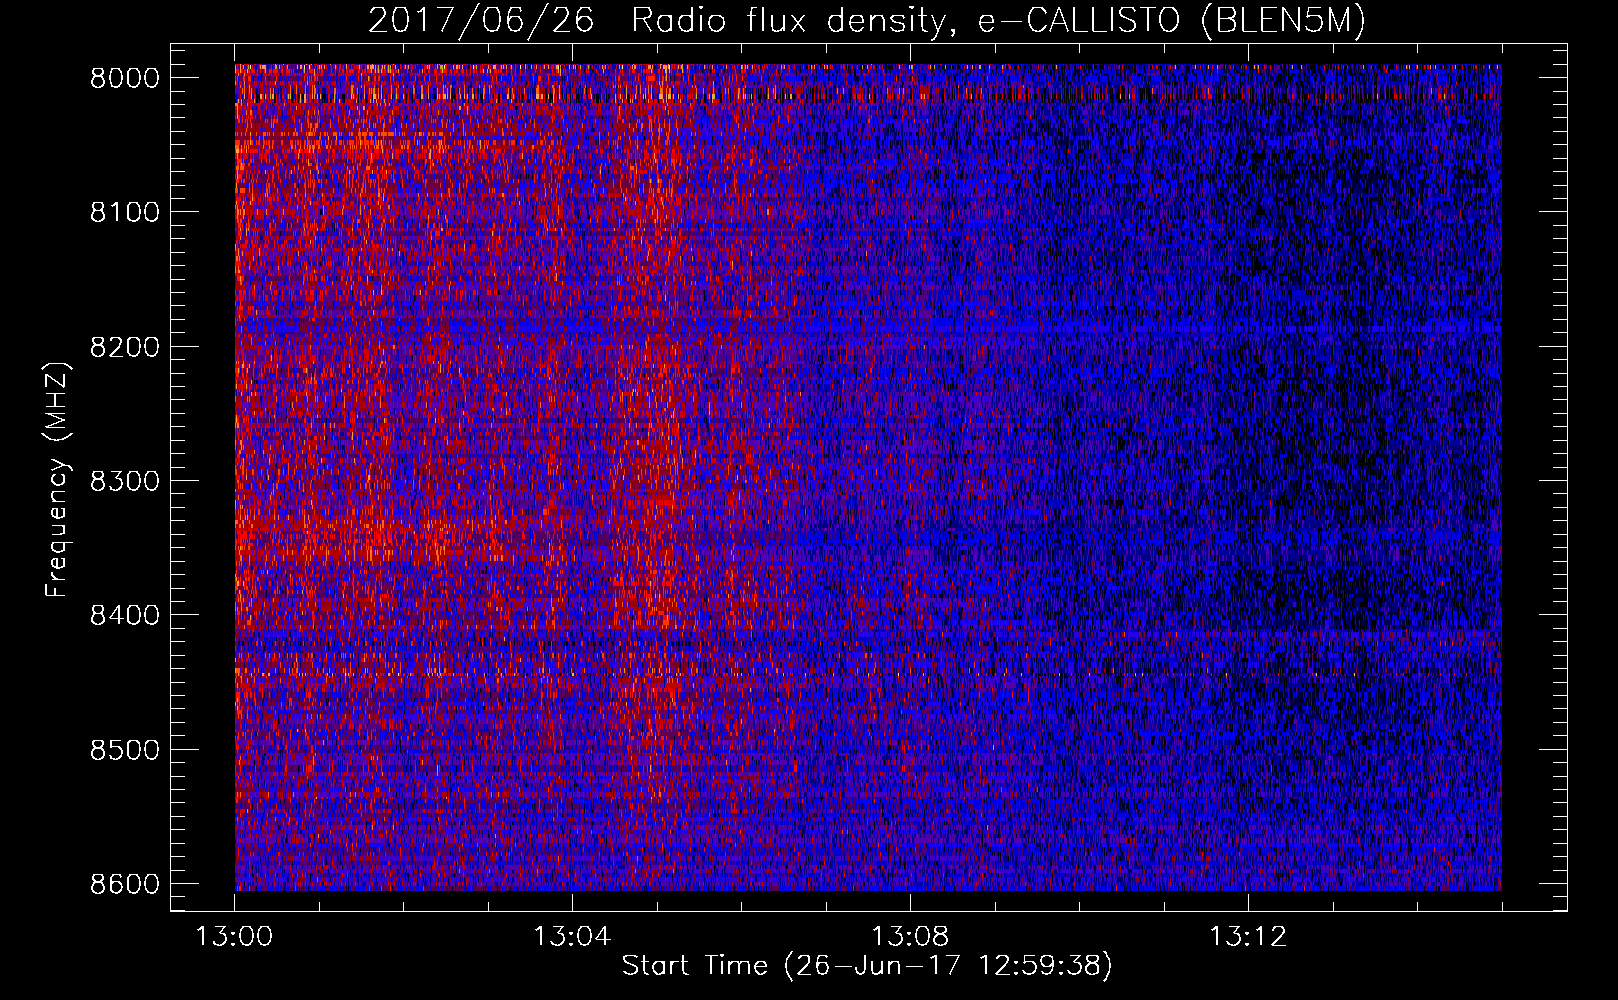Select the 8000 frequency axis label
The height and width of the screenshot is (1000, 1618).
(125, 78)
